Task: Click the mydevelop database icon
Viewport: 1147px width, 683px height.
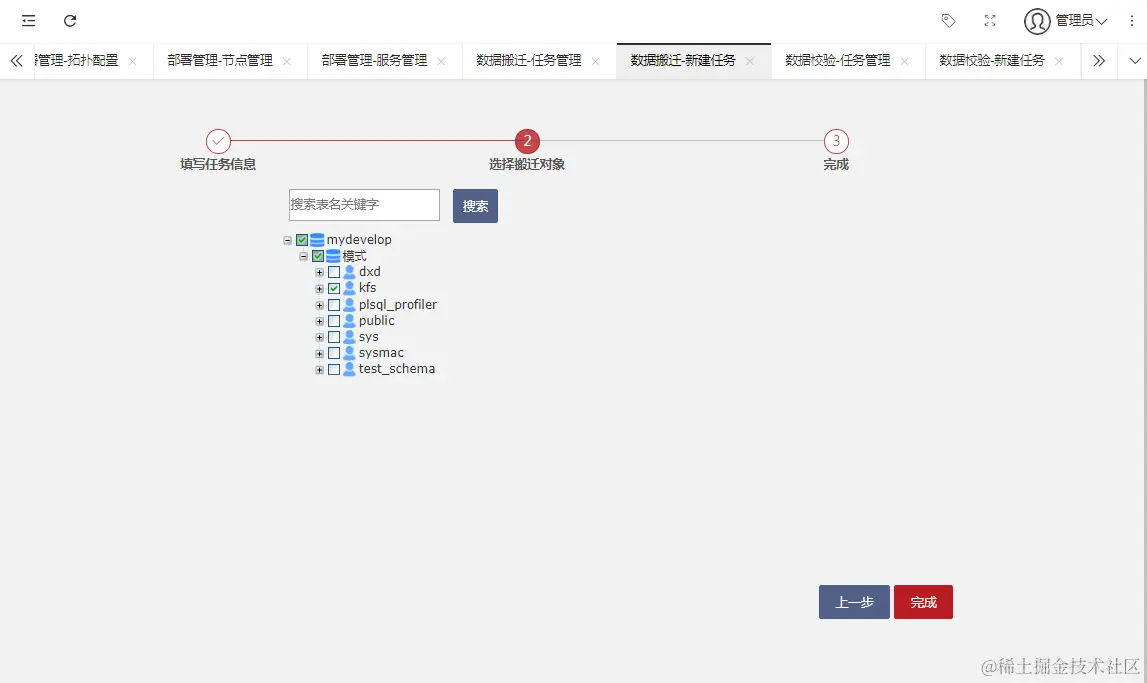Action: coord(317,240)
